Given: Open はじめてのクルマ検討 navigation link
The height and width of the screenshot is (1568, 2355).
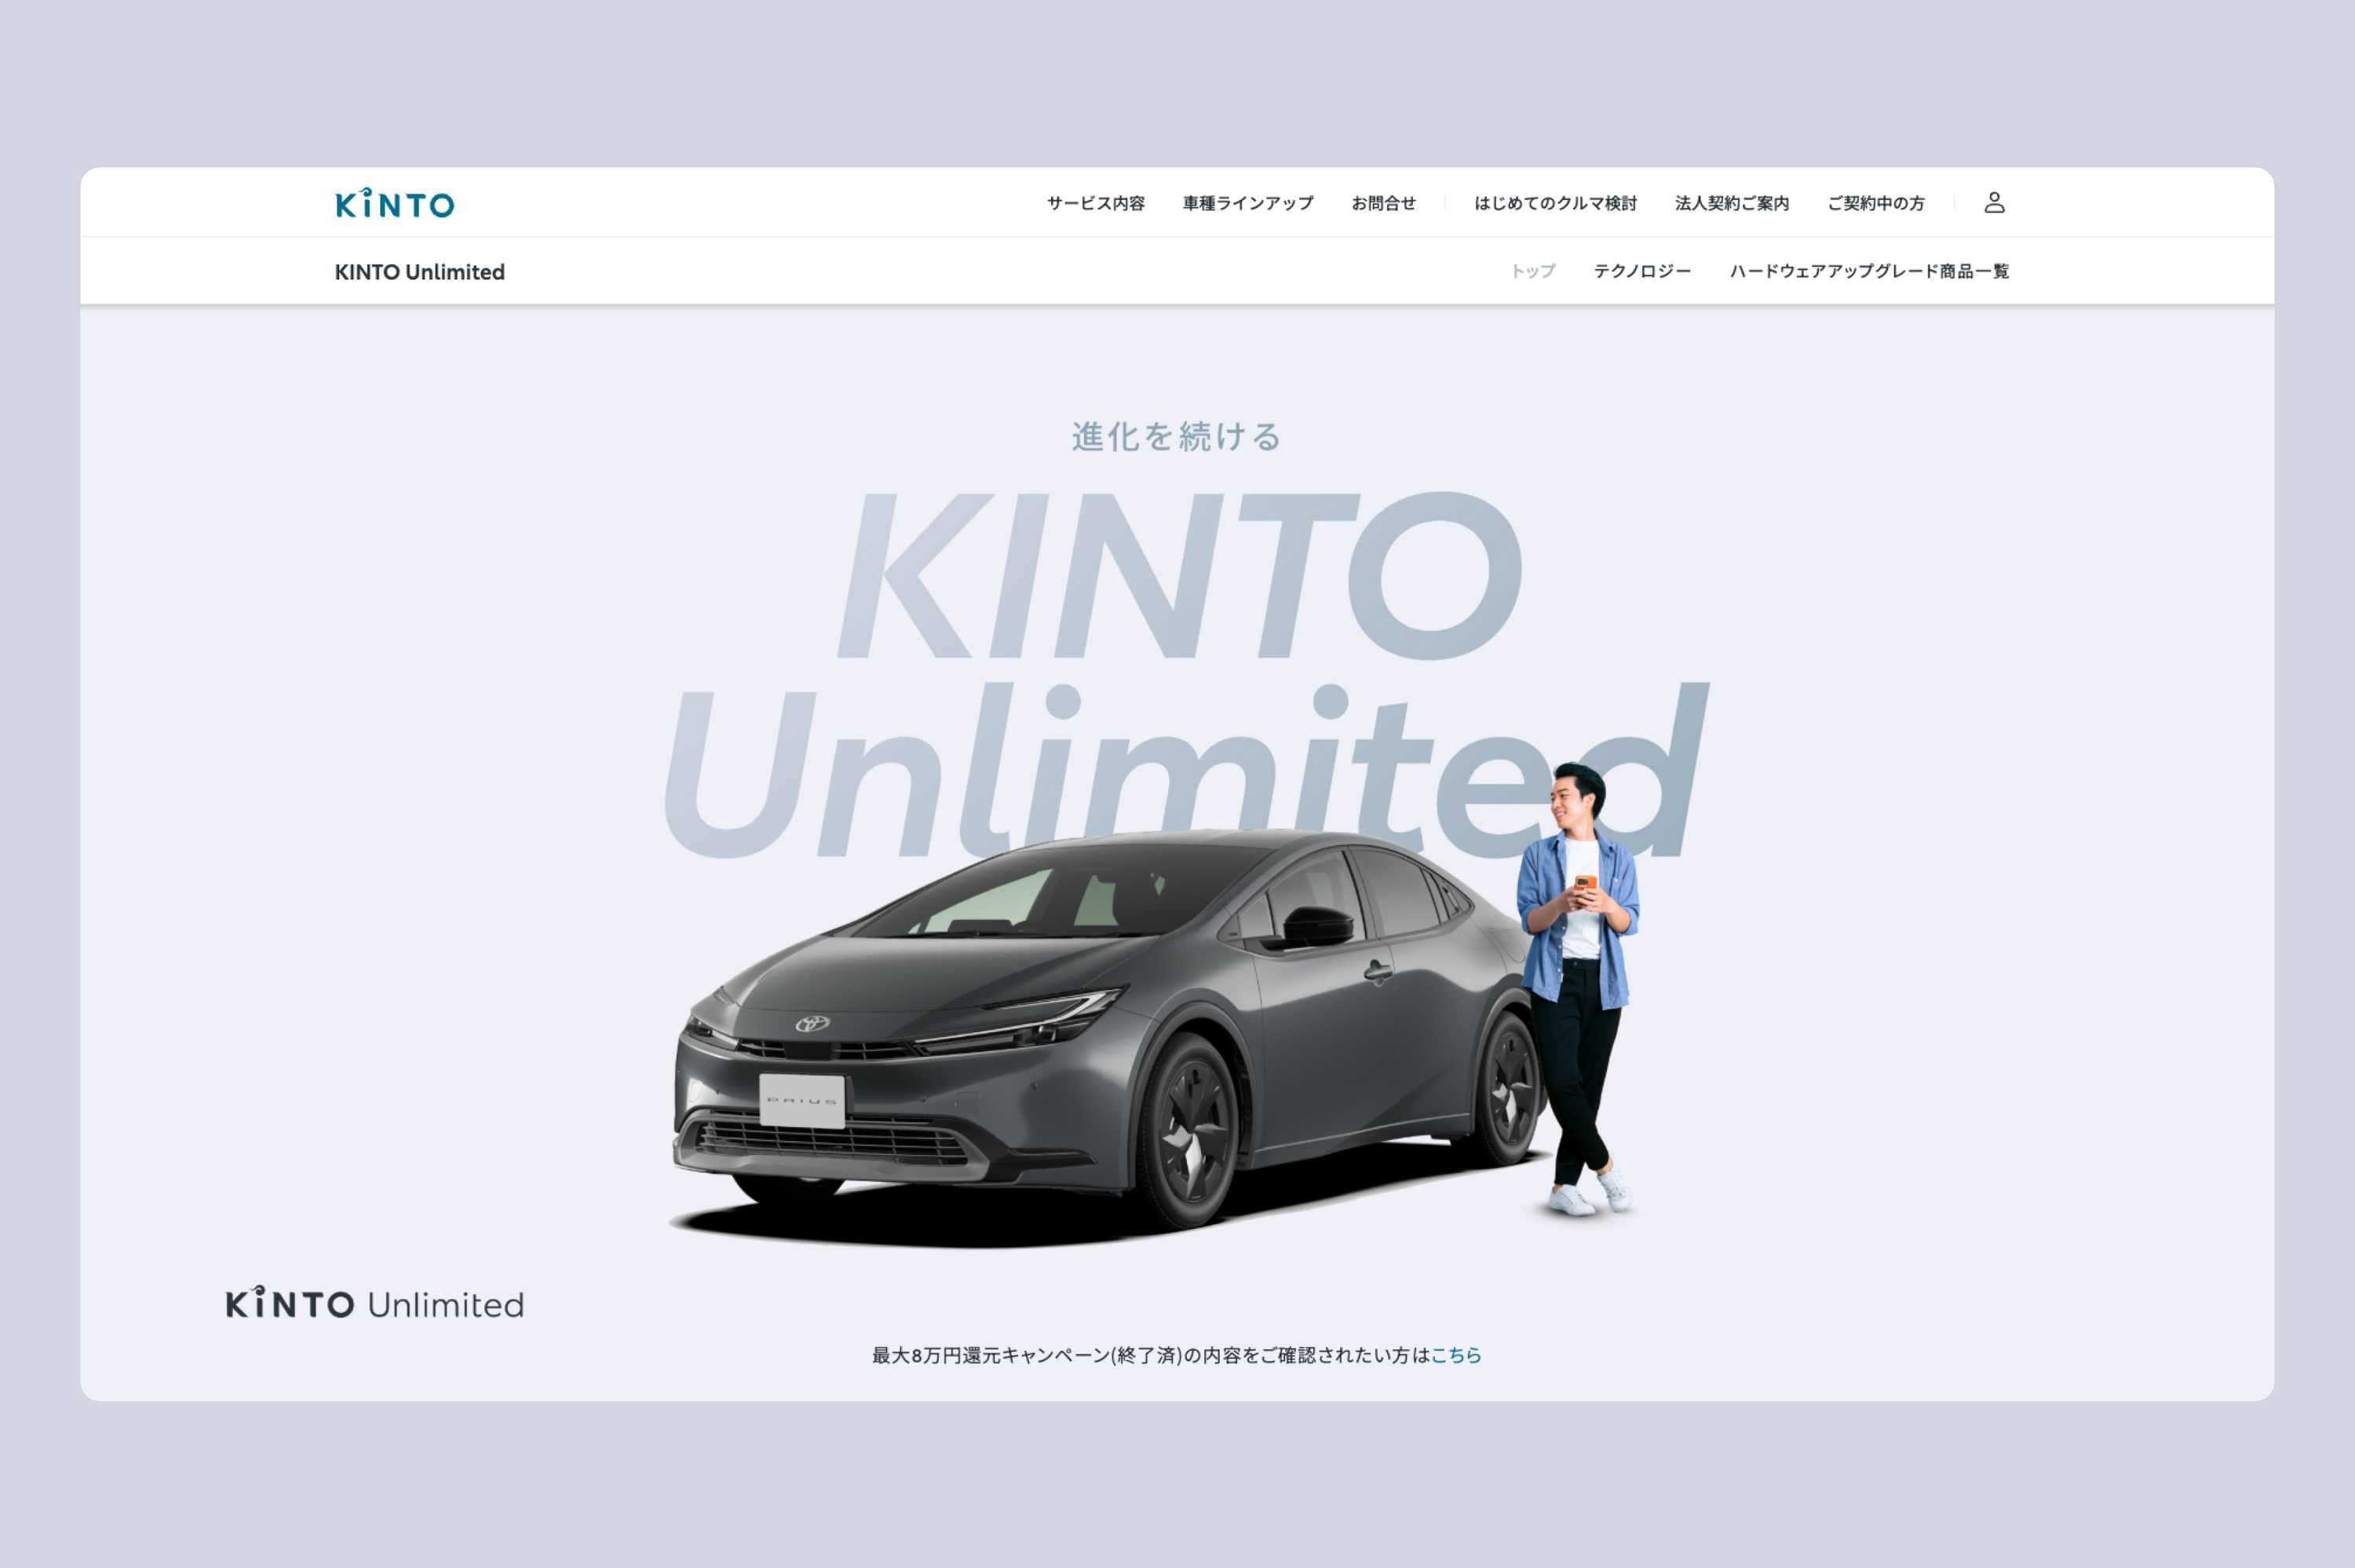Looking at the screenshot, I should [1555, 203].
